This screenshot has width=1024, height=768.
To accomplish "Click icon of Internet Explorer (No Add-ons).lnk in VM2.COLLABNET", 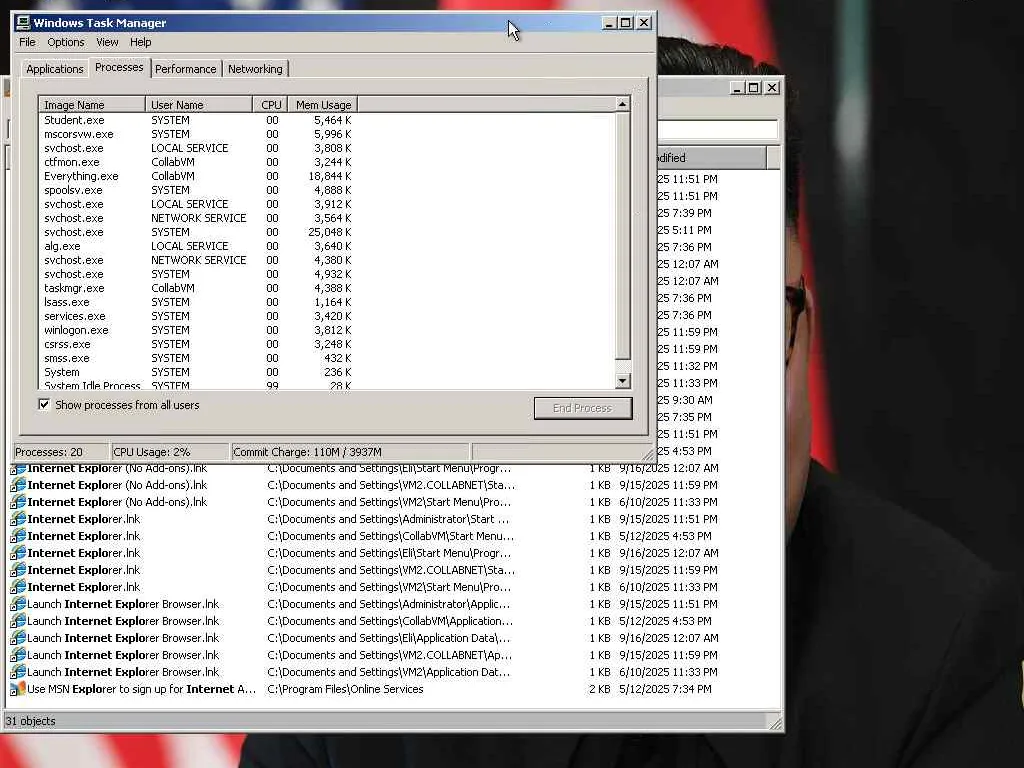I will [18, 485].
